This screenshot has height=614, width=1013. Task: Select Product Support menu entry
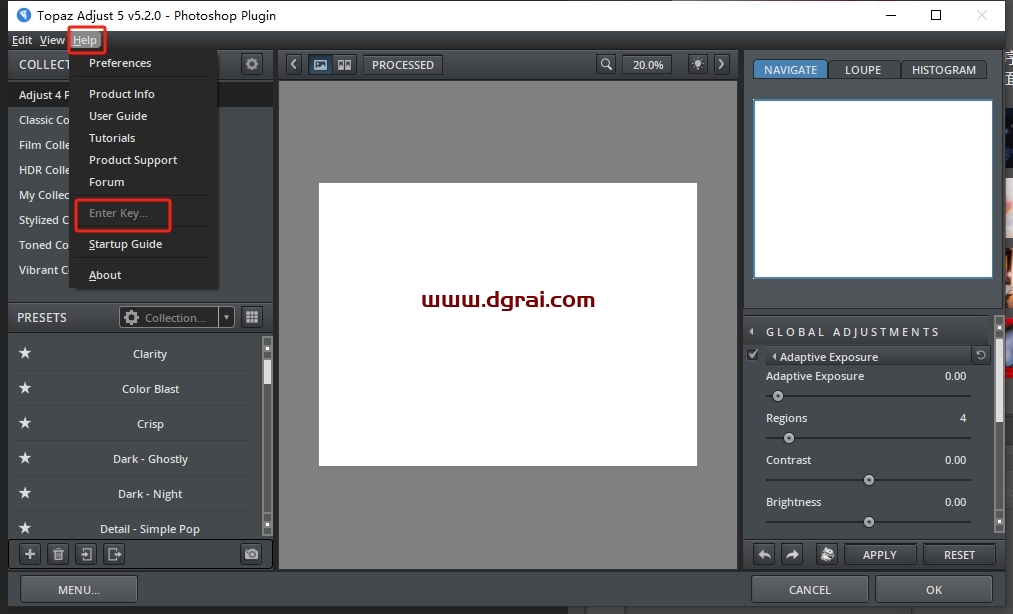point(133,160)
